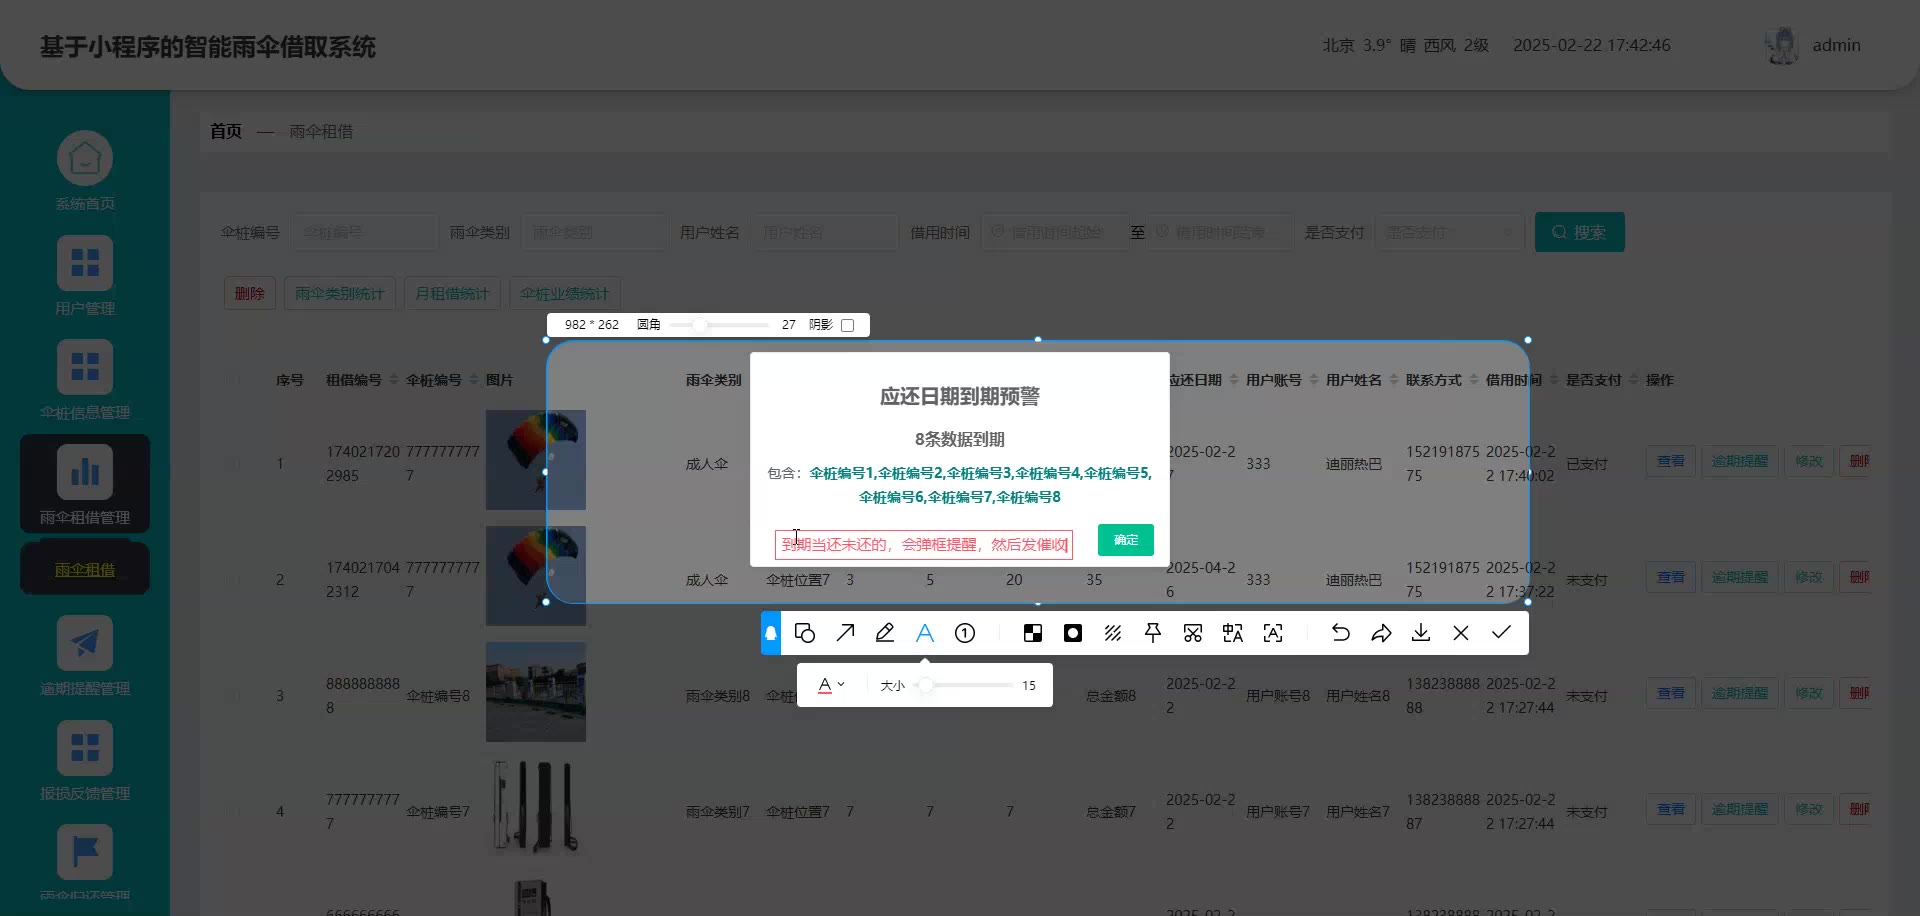This screenshot has width=1920, height=916.
Task: Open the text color dropdown in the text options
Action: point(831,685)
